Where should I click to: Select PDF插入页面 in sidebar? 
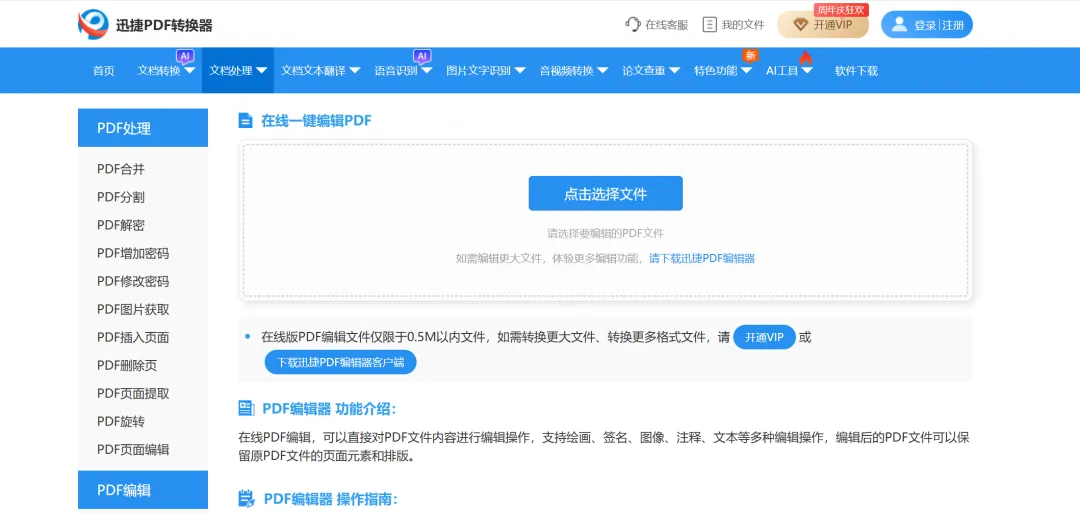click(x=133, y=338)
